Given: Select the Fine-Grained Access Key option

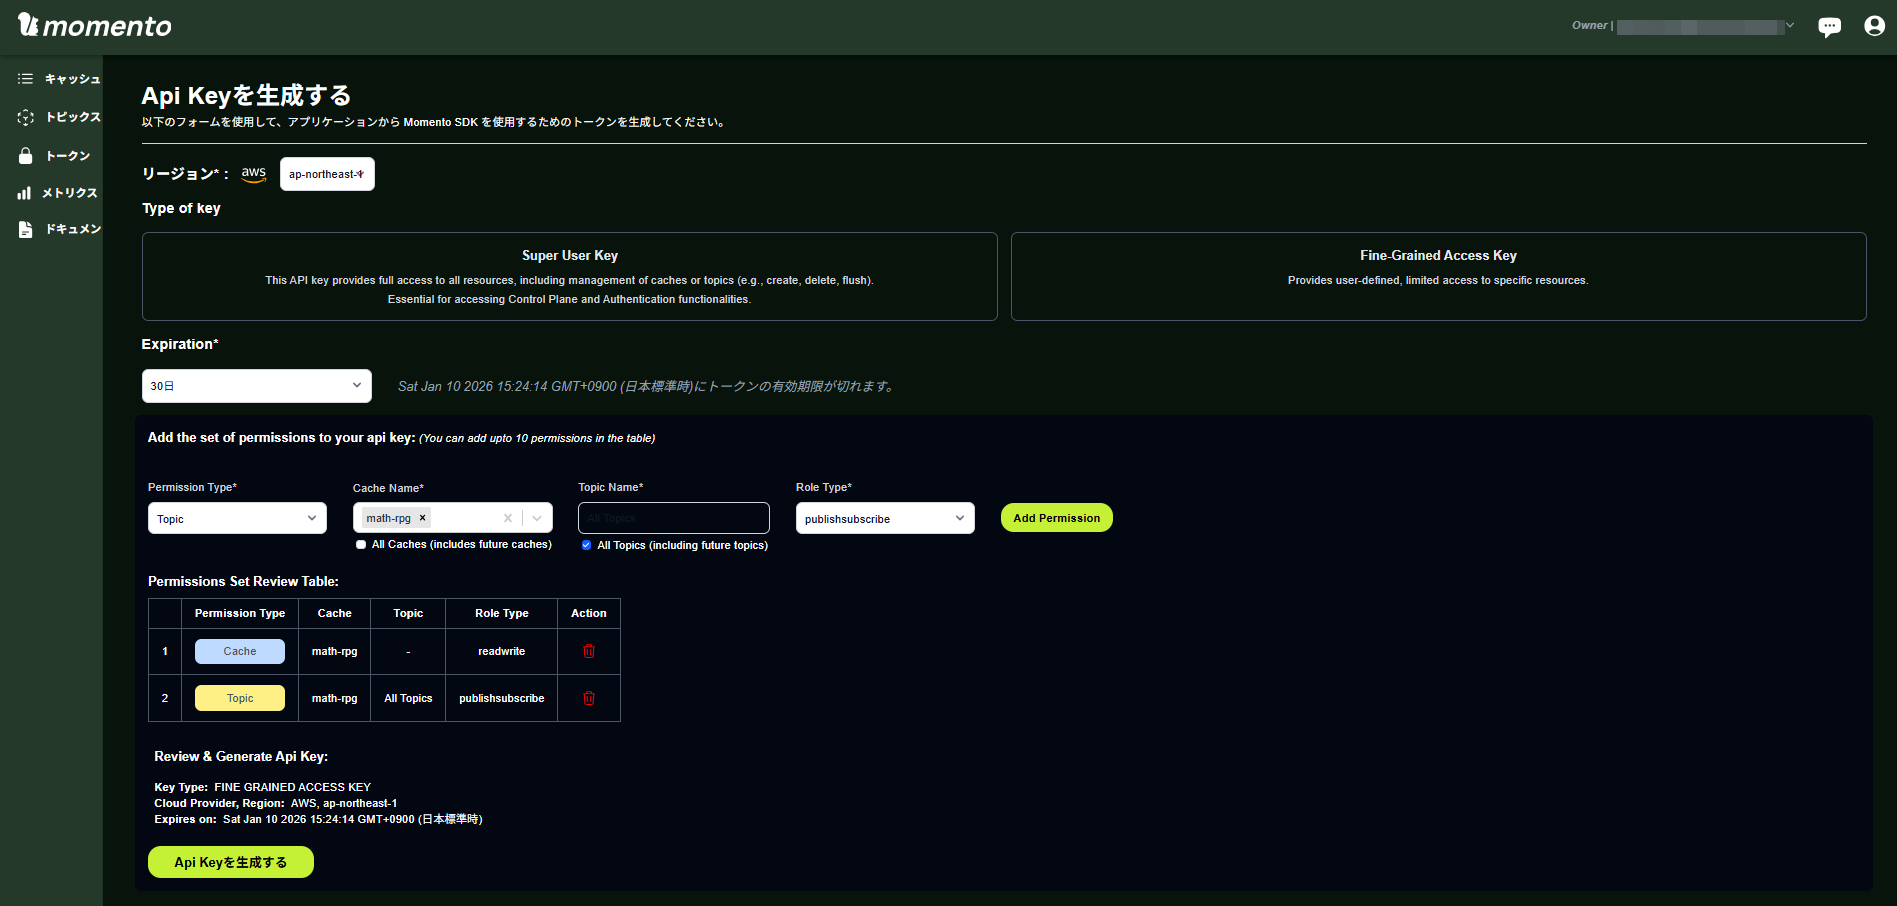Looking at the screenshot, I should tap(1437, 276).
